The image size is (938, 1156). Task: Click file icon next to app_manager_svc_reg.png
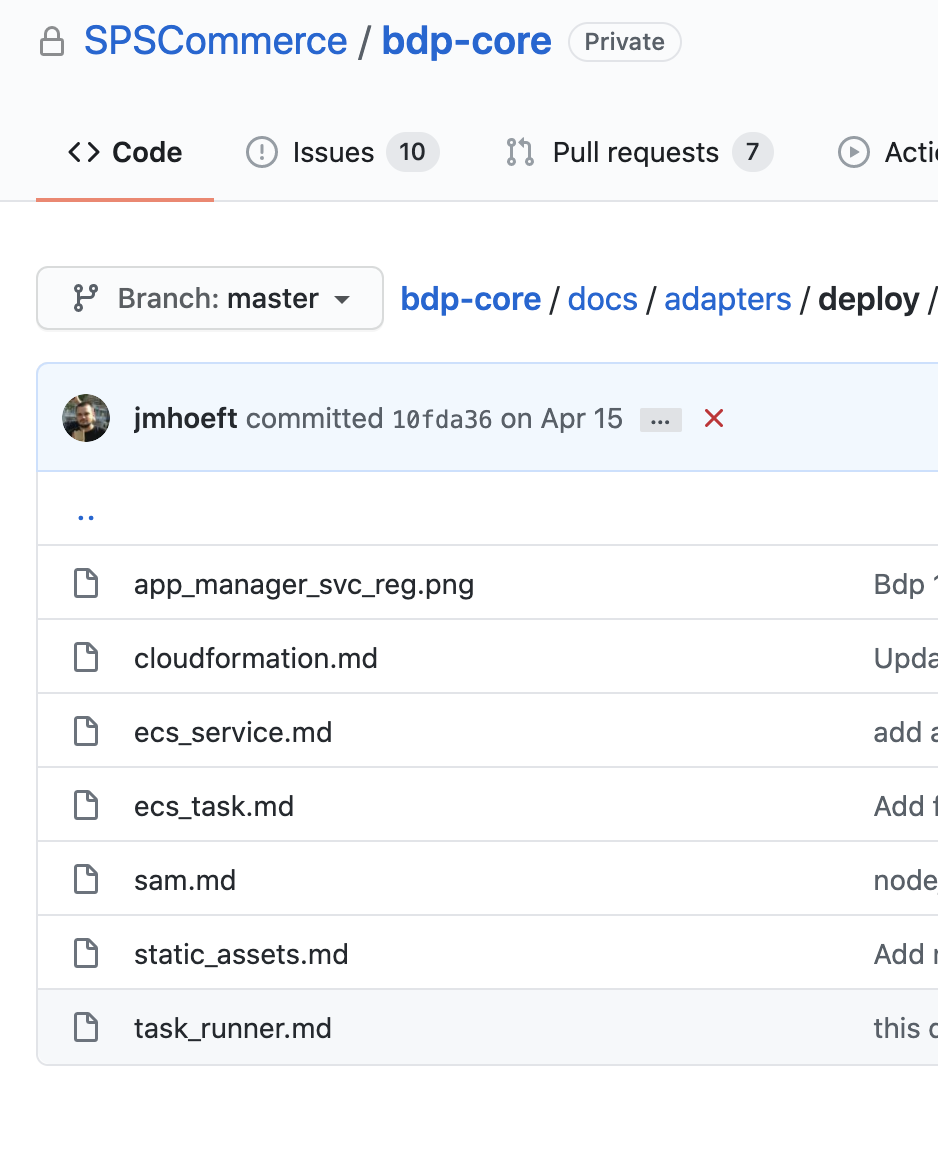[x=86, y=583]
